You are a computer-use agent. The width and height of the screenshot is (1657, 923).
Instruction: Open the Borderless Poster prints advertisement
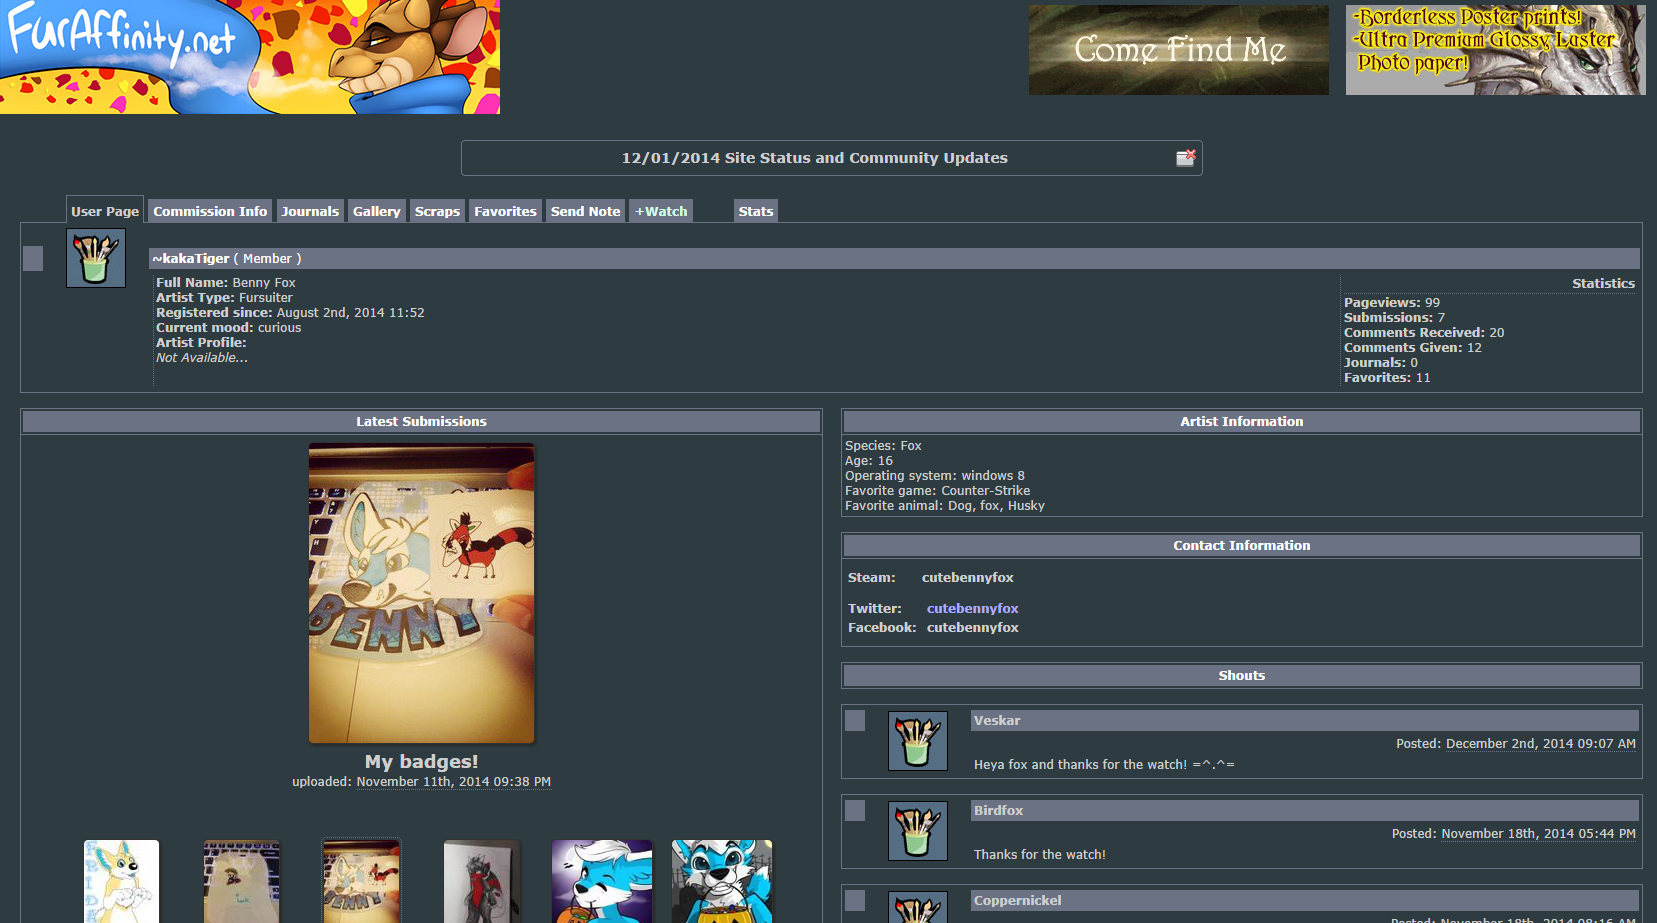click(1495, 50)
